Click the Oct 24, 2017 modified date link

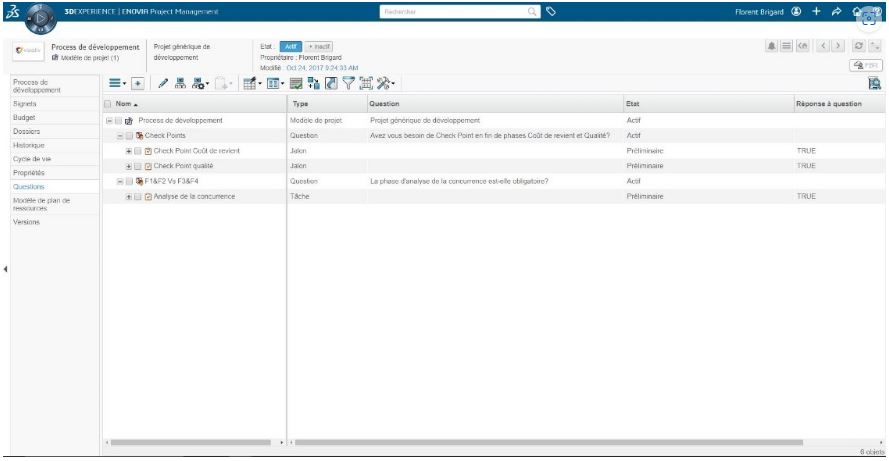pyautogui.click(x=322, y=67)
